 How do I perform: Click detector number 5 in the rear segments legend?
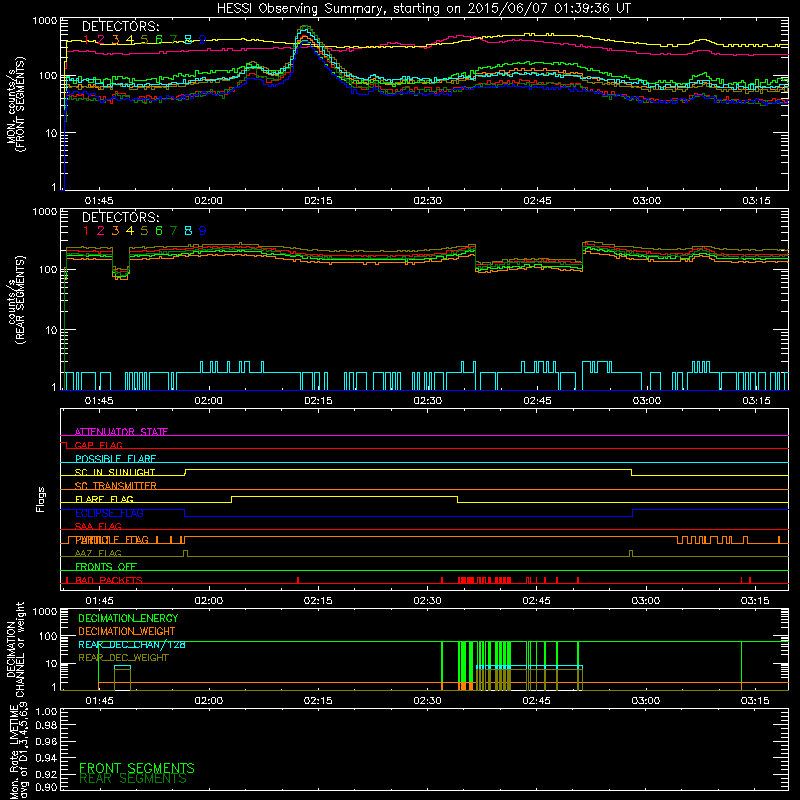[144, 231]
